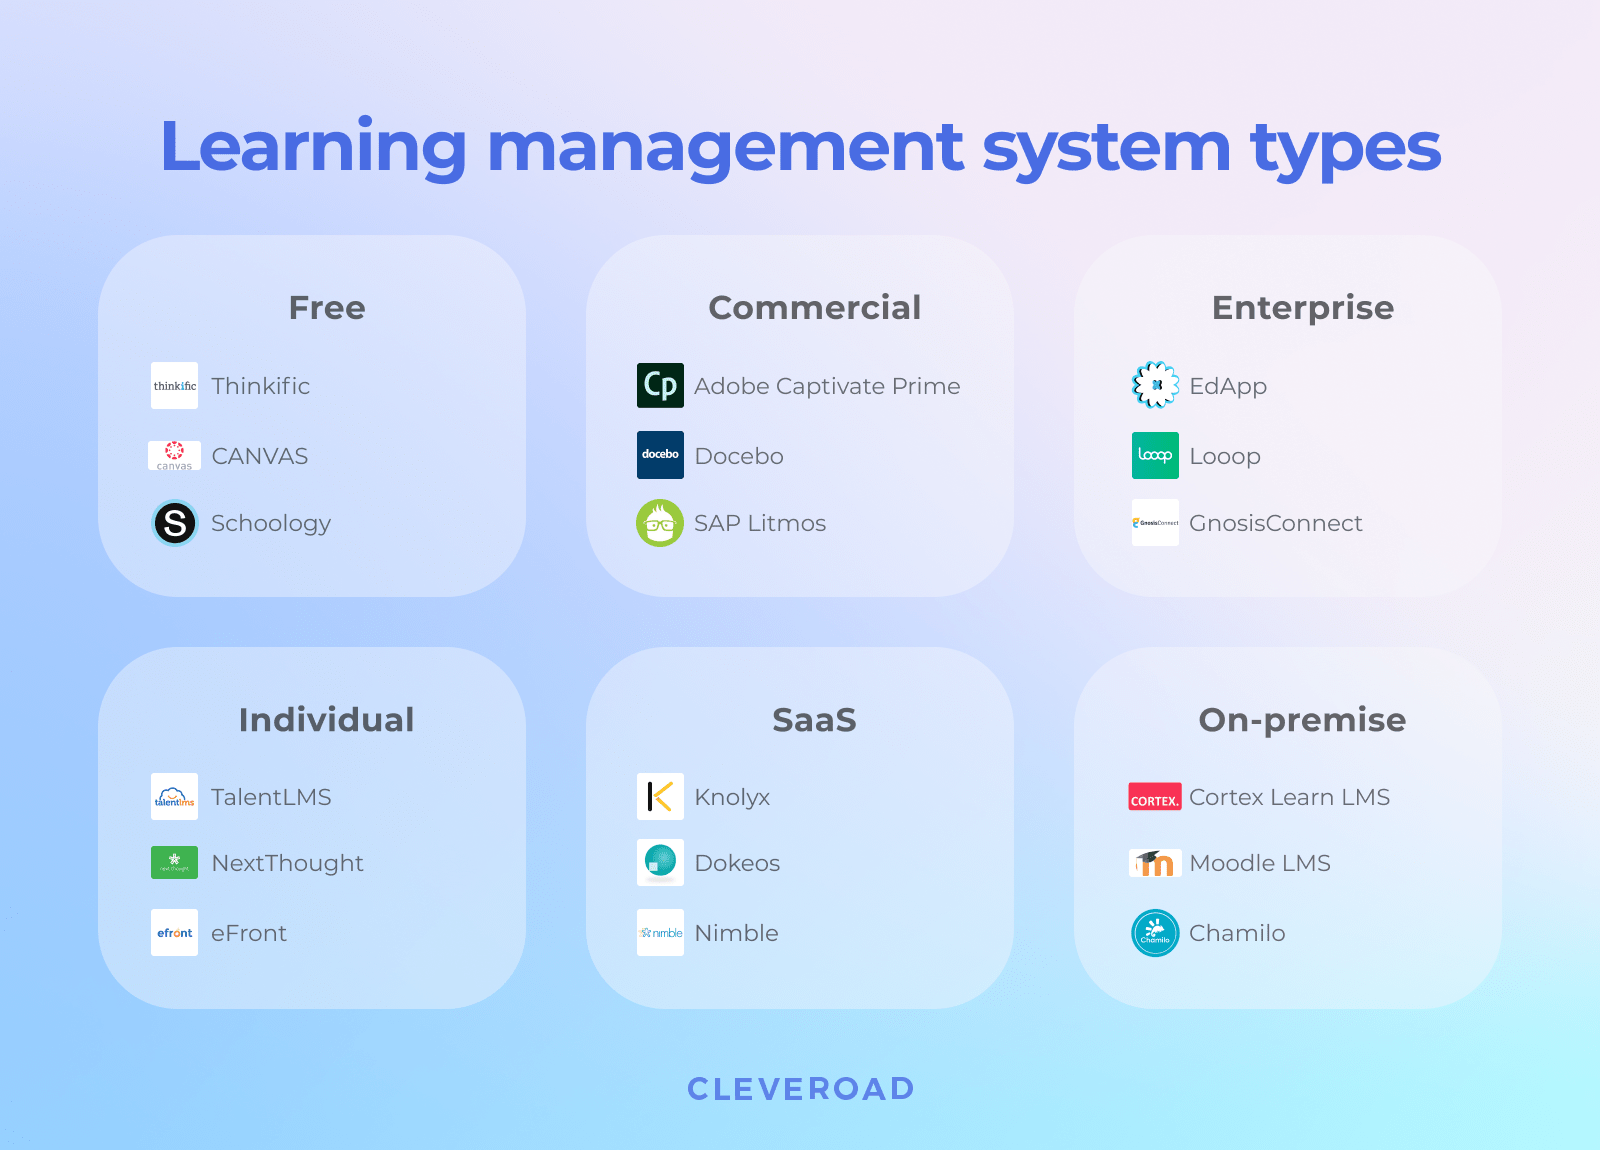Select the Nimble label text

pos(736,933)
